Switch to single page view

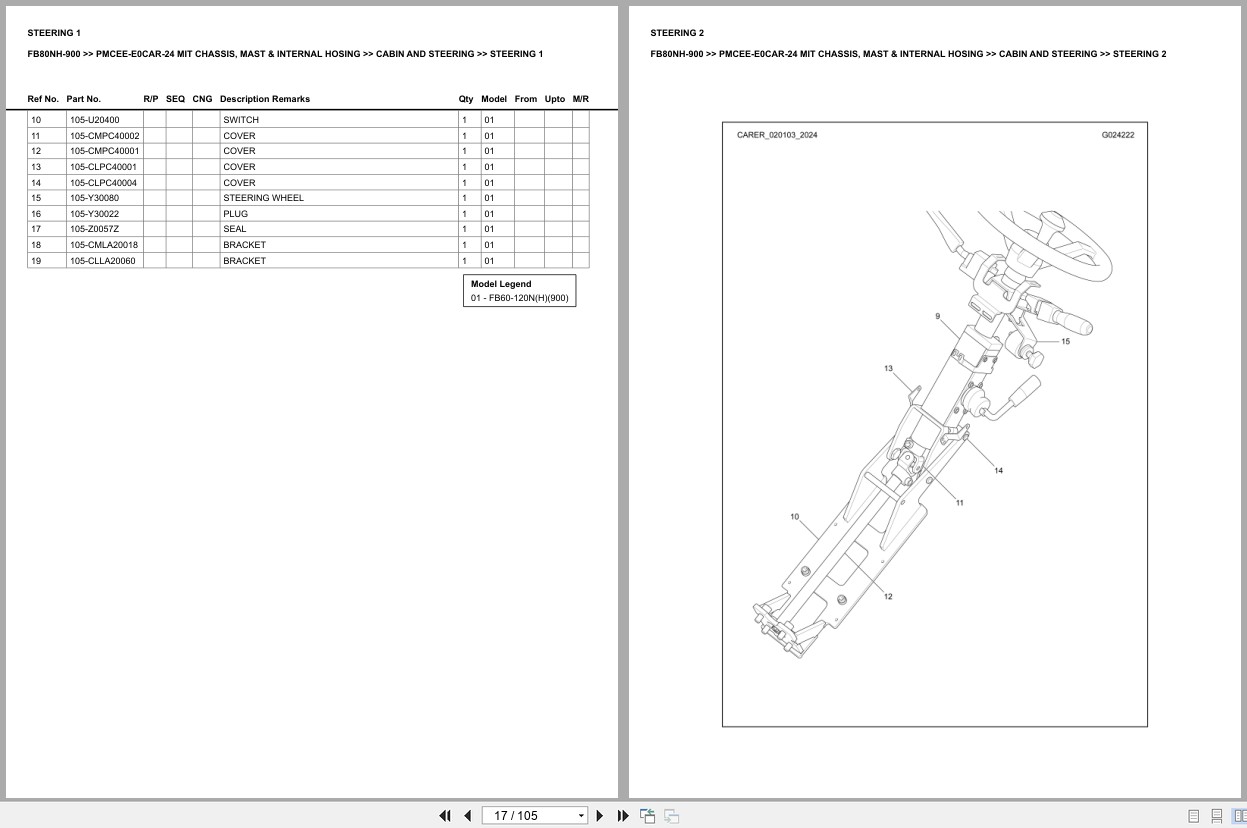pyautogui.click(x=1193, y=816)
